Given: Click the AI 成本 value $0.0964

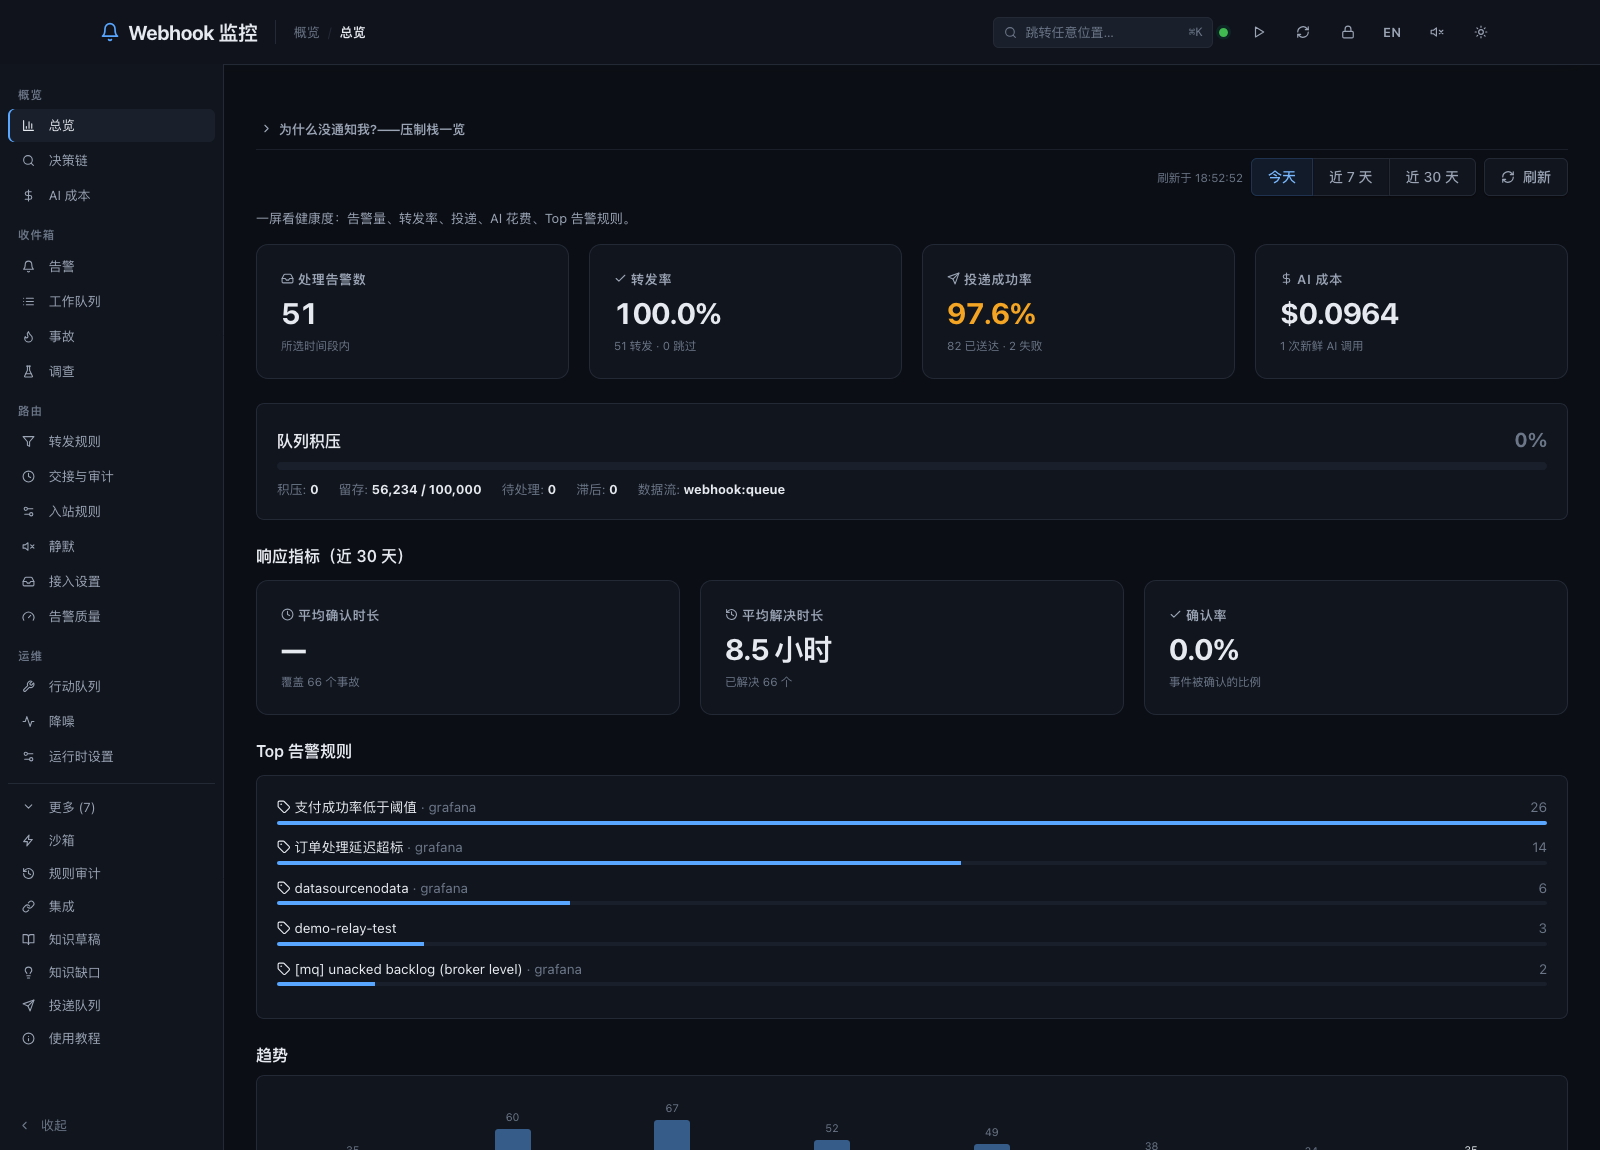Looking at the screenshot, I should 1339,314.
